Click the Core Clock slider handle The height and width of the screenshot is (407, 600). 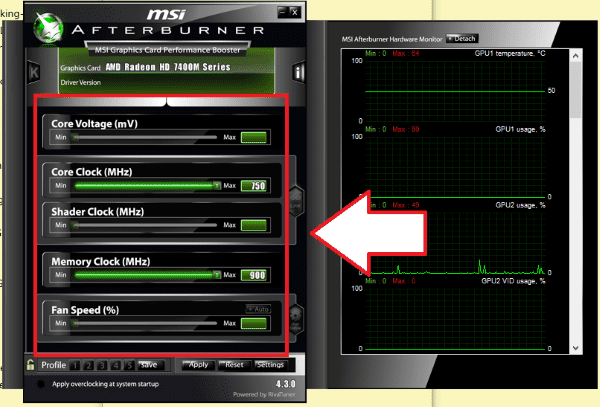coord(217,186)
